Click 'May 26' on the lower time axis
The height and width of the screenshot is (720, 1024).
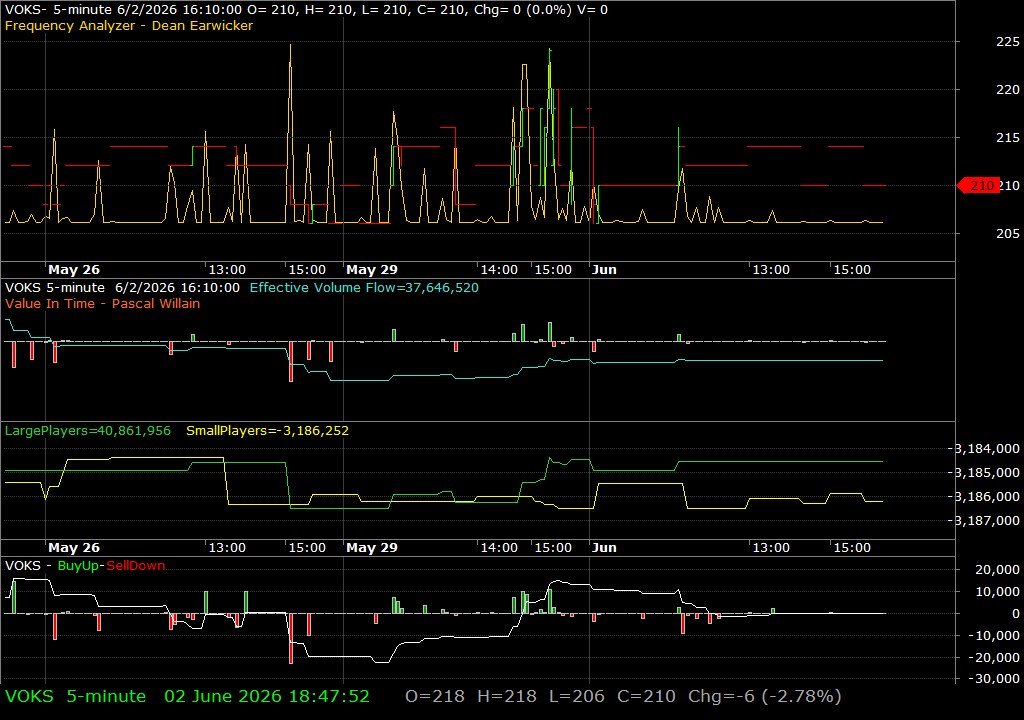coord(74,548)
